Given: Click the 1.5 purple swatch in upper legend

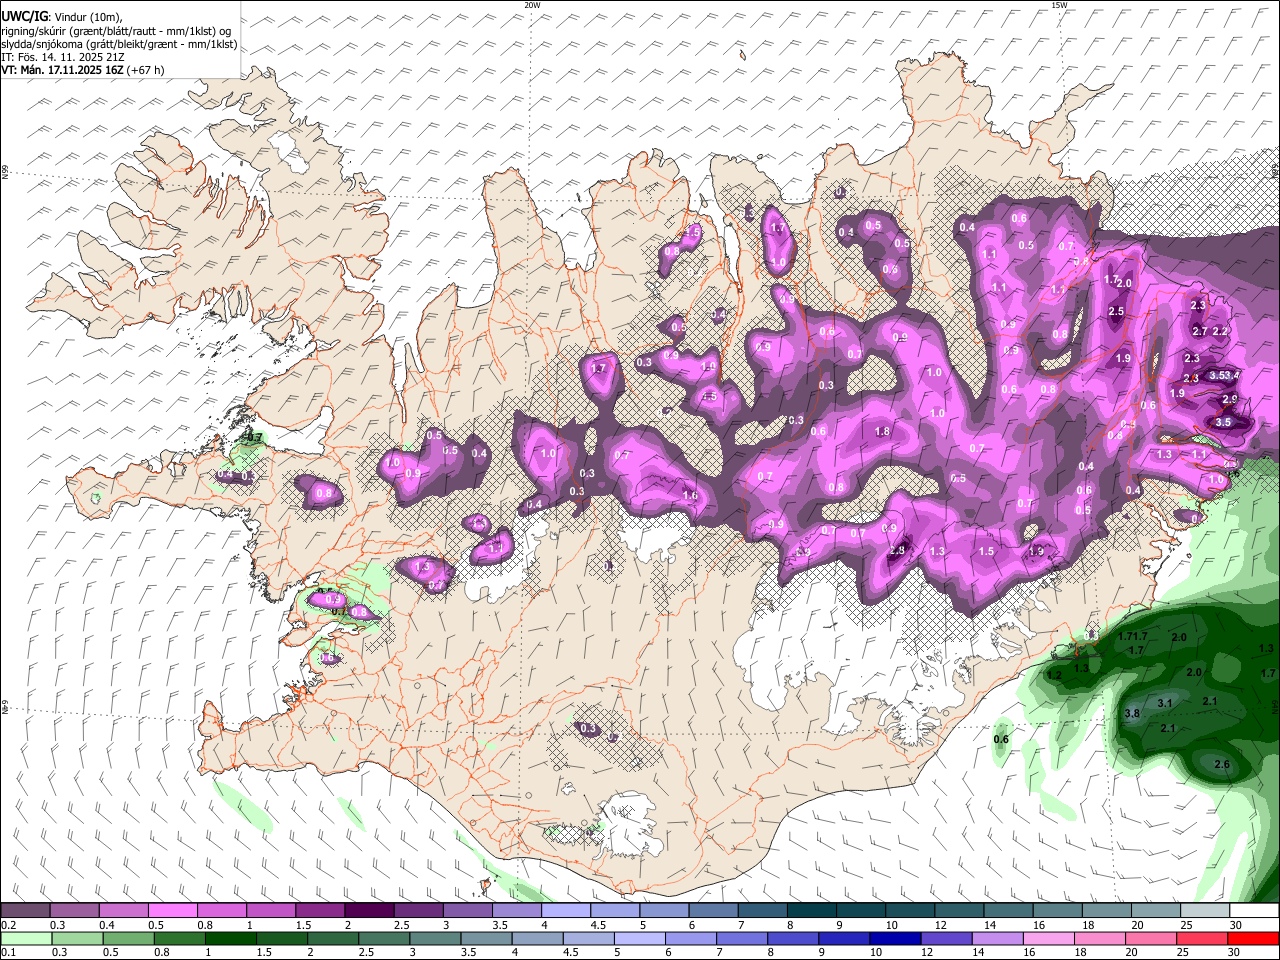Looking at the screenshot, I should (x=319, y=911).
